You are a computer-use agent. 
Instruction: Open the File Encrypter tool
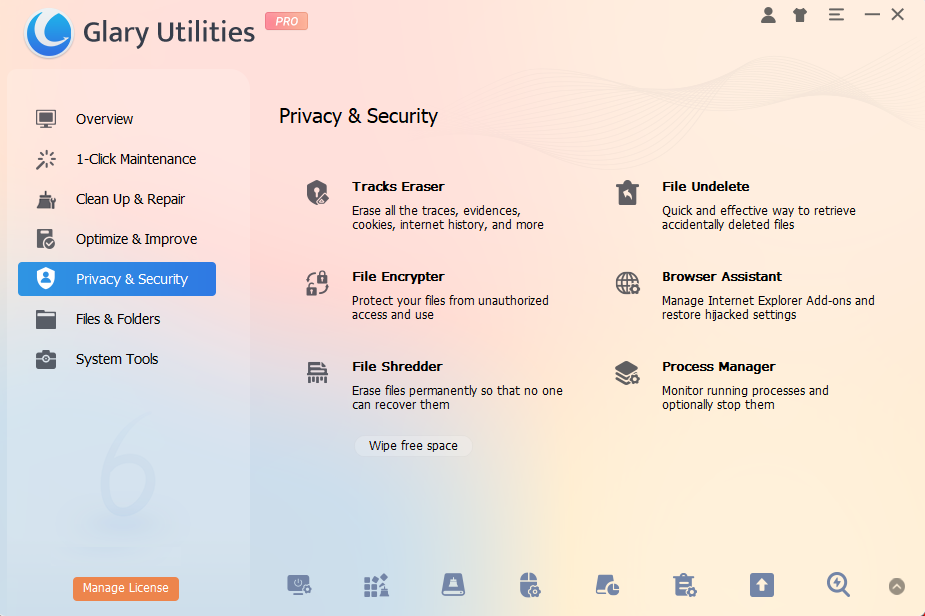click(x=398, y=277)
